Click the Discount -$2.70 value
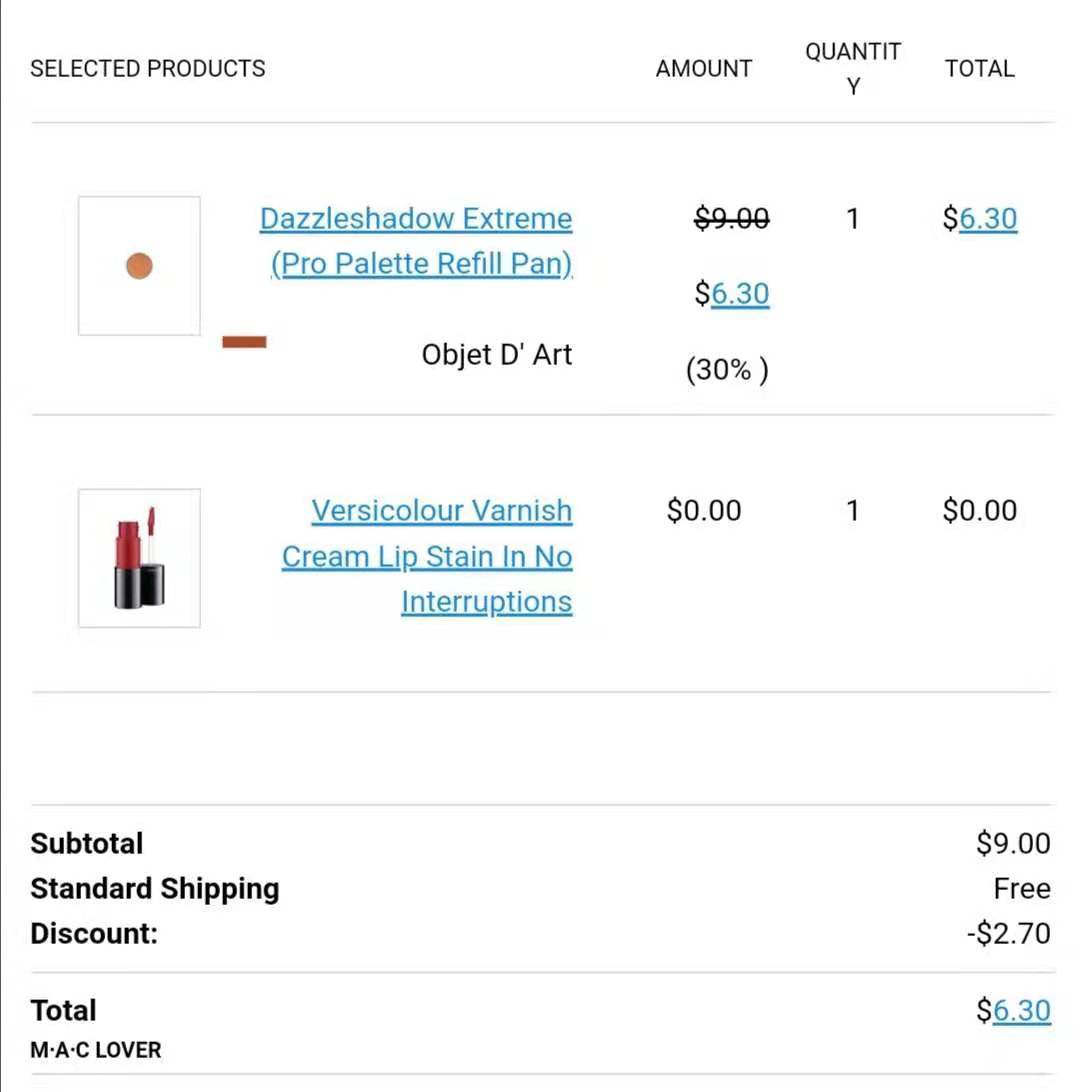Viewport: 1080px width, 1092px height. (x=1009, y=933)
